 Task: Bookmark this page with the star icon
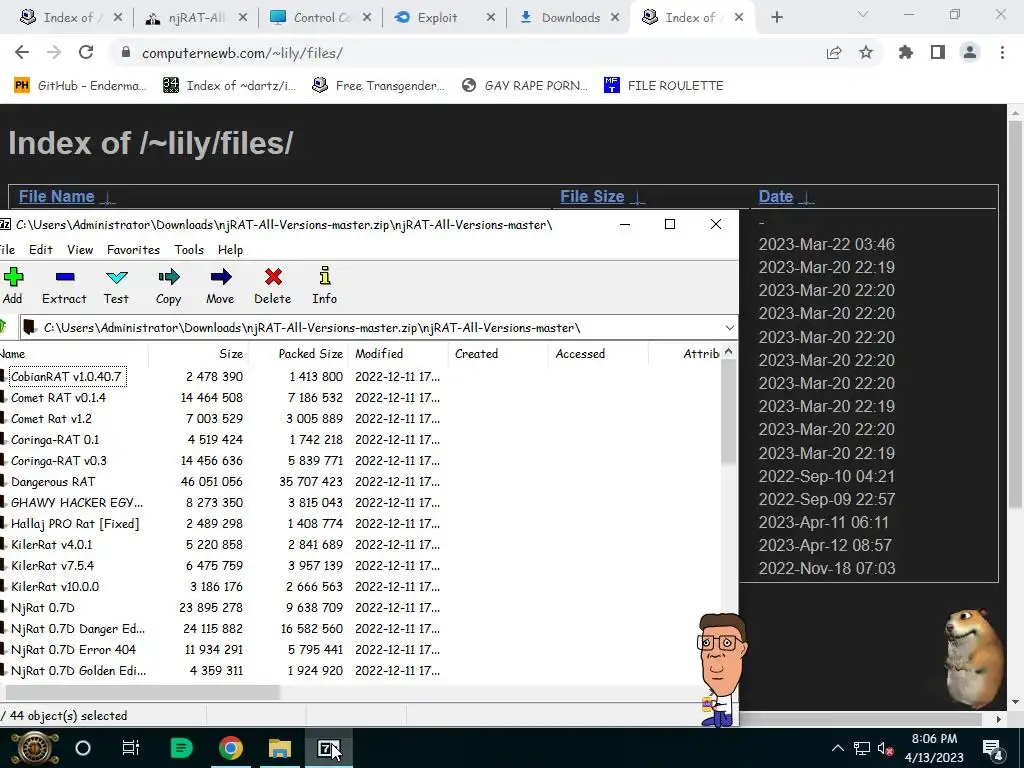pyautogui.click(x=866, y=52)
